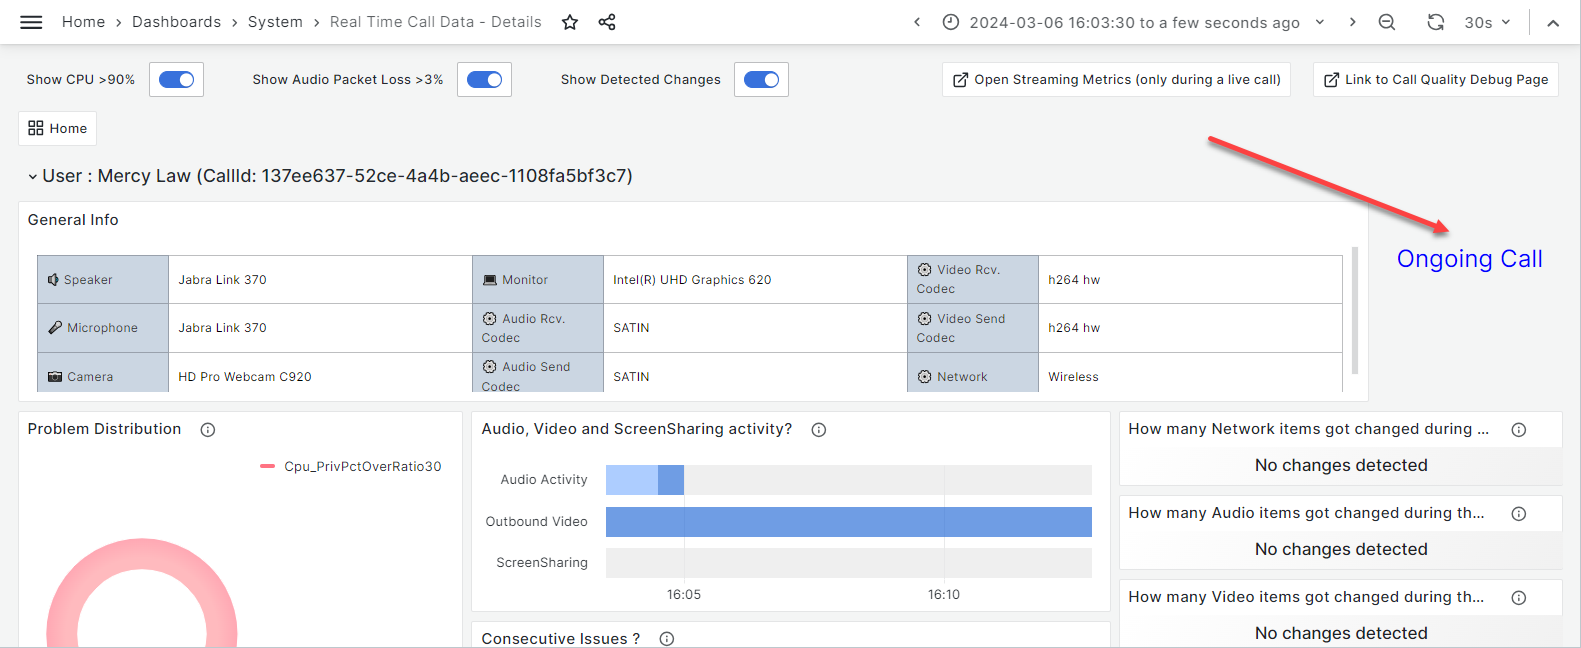This screenshot has width=1581, height=648.
Task: Open Streaming Metrics link
Action: (x=1116, y=80)
